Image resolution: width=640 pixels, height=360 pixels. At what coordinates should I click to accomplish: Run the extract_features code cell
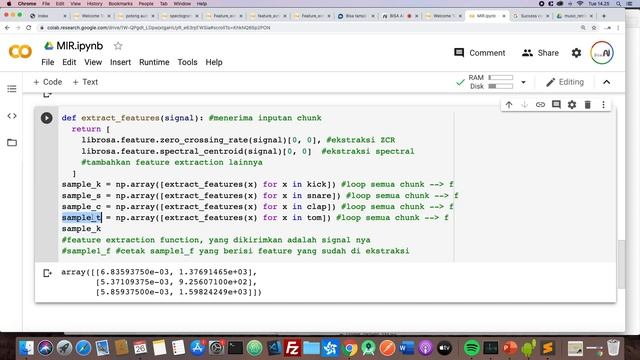tap(47, 118)
